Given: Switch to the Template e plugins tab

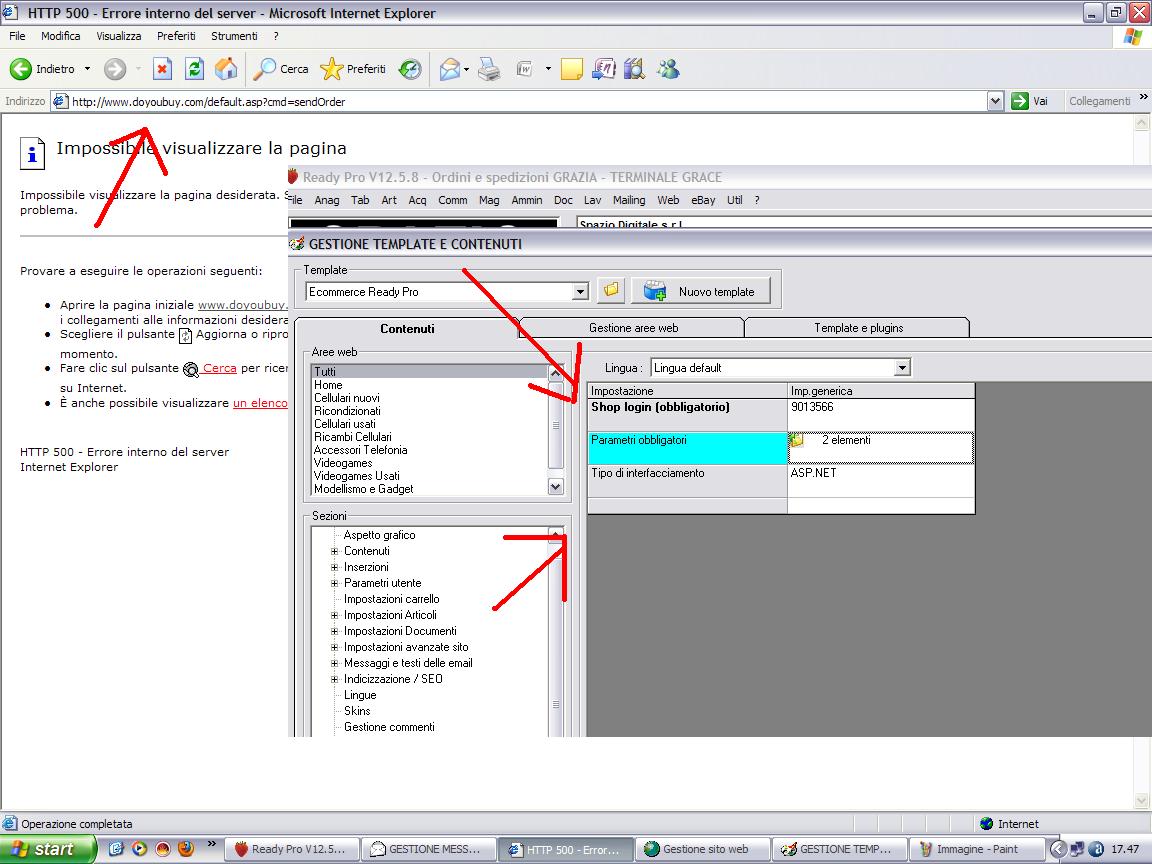Looking at the screenshot, I should click(x=858, y=328).
